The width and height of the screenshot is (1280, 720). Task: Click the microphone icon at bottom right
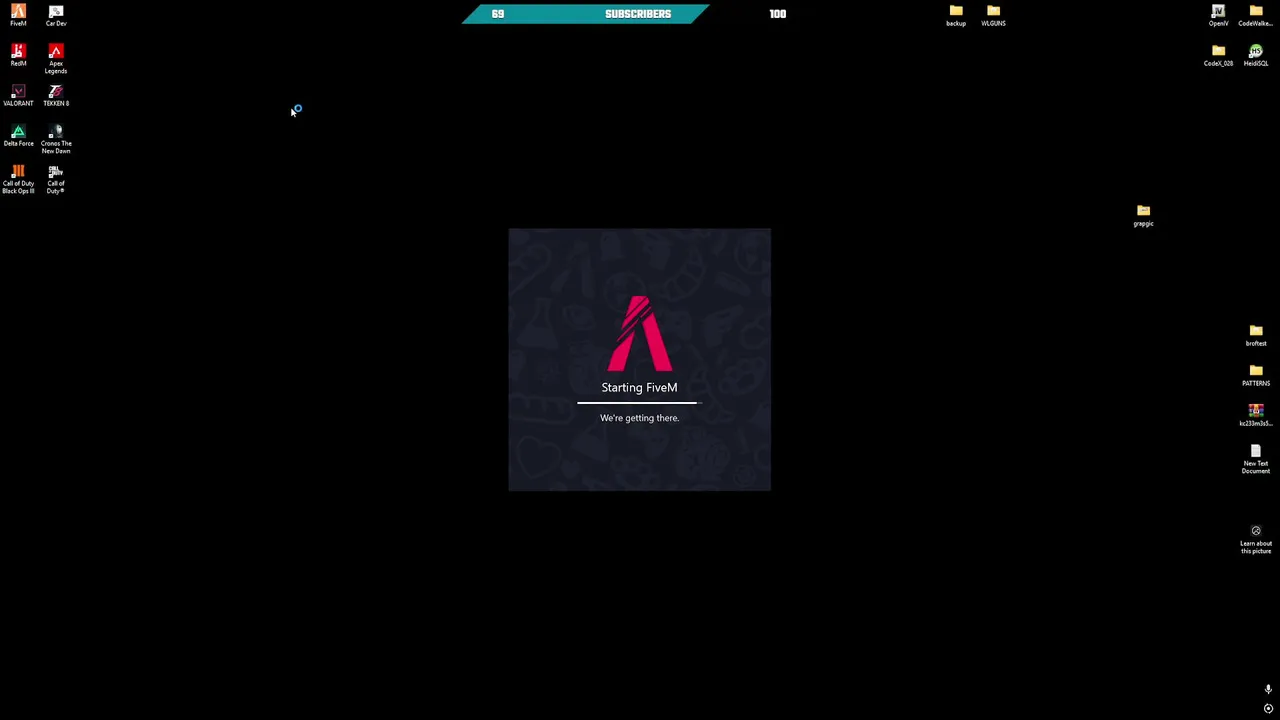(x=1268, y=689)
